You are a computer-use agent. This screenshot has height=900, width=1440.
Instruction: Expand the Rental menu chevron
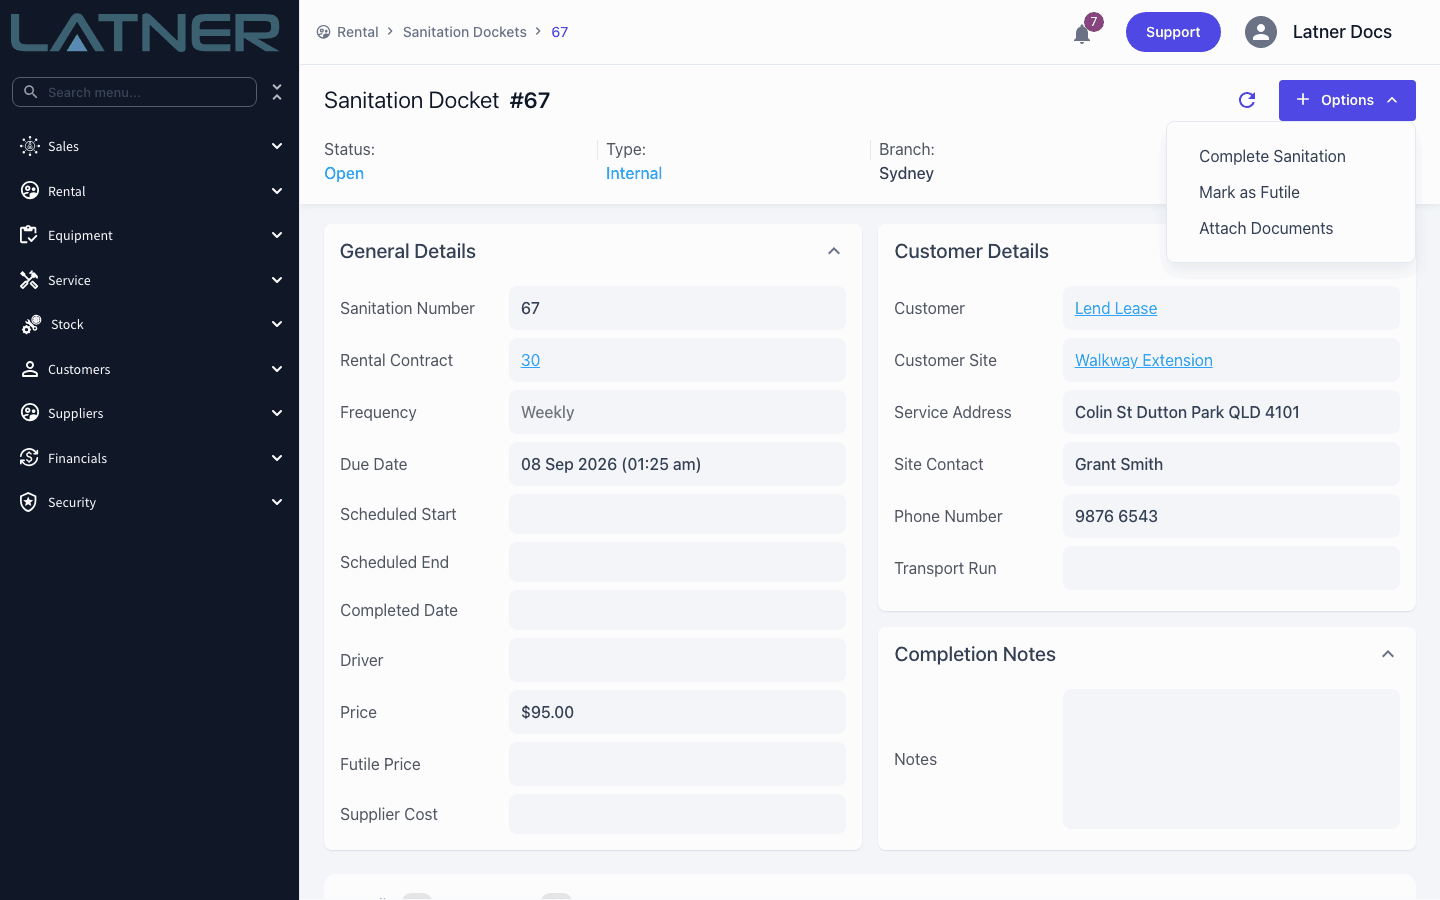(x=277, y=191)
